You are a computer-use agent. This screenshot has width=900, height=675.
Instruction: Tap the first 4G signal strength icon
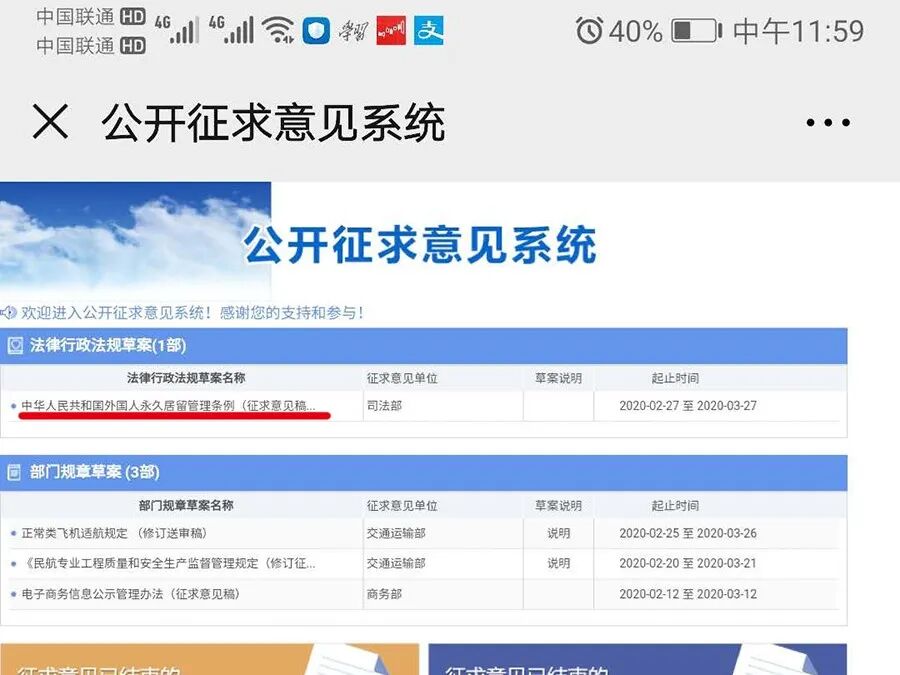pyautogui.click(x=177, y=29)
